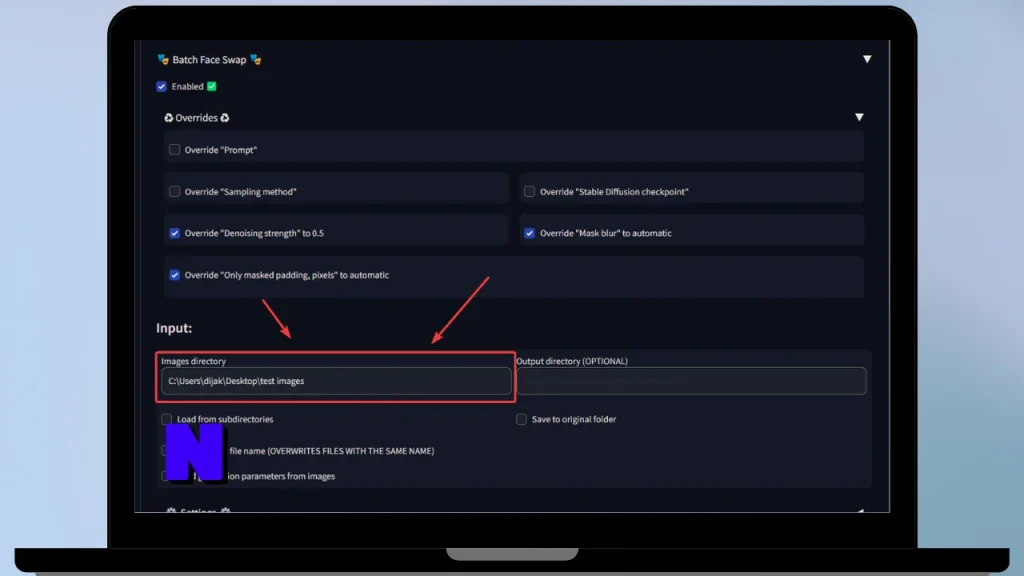Disable the Batch Face Swap Enabled checkbox
Screen dimensions: 1024x576
coord(161,86)
